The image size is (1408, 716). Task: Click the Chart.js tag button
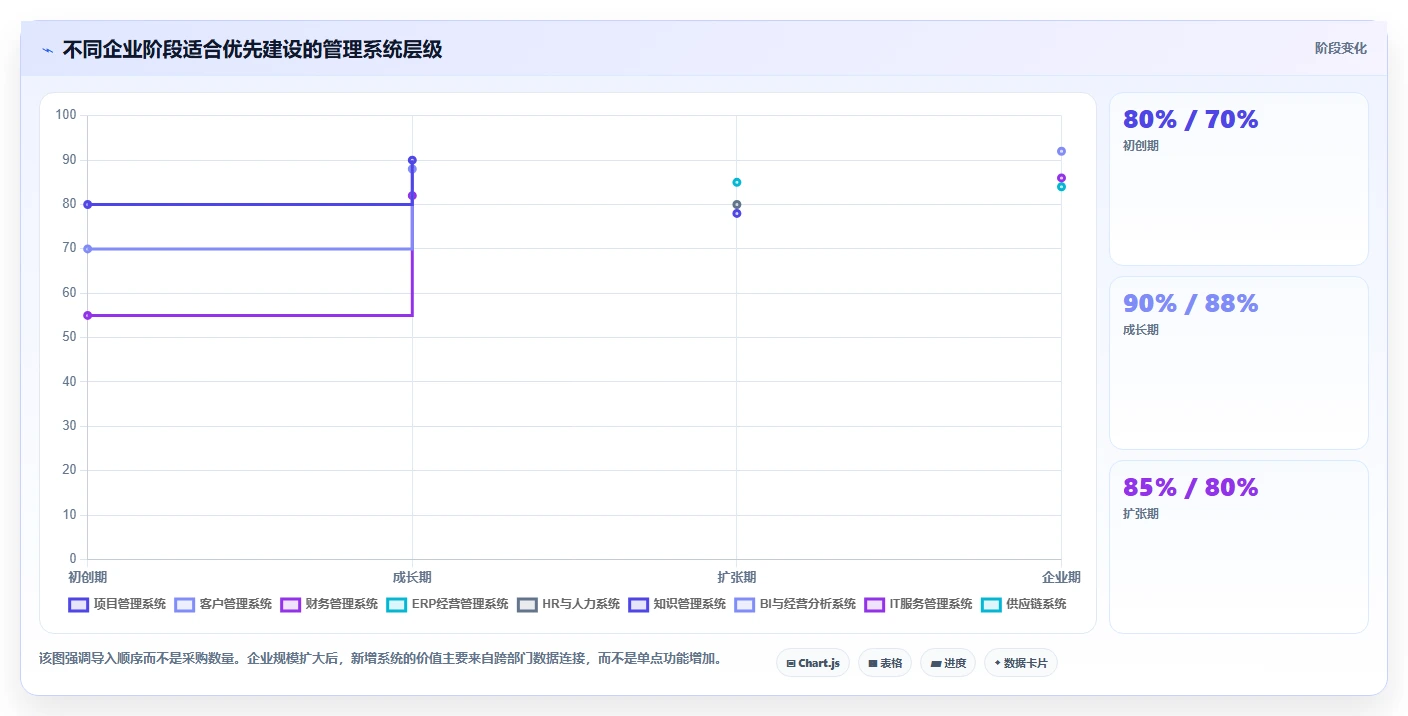coord(813,663)
